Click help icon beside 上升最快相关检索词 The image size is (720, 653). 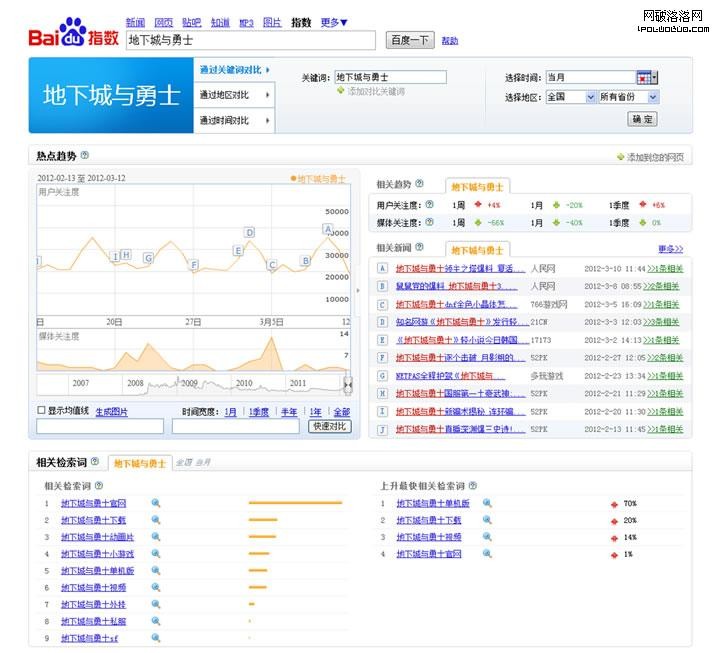[472, 485]
